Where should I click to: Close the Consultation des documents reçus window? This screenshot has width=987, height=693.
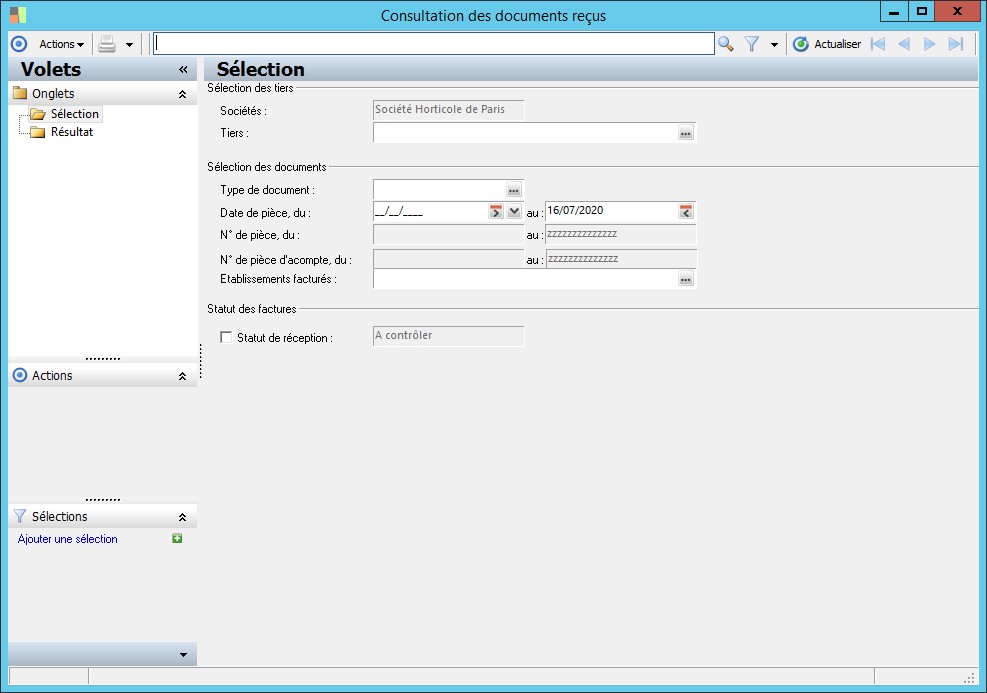tap(957, 11)
